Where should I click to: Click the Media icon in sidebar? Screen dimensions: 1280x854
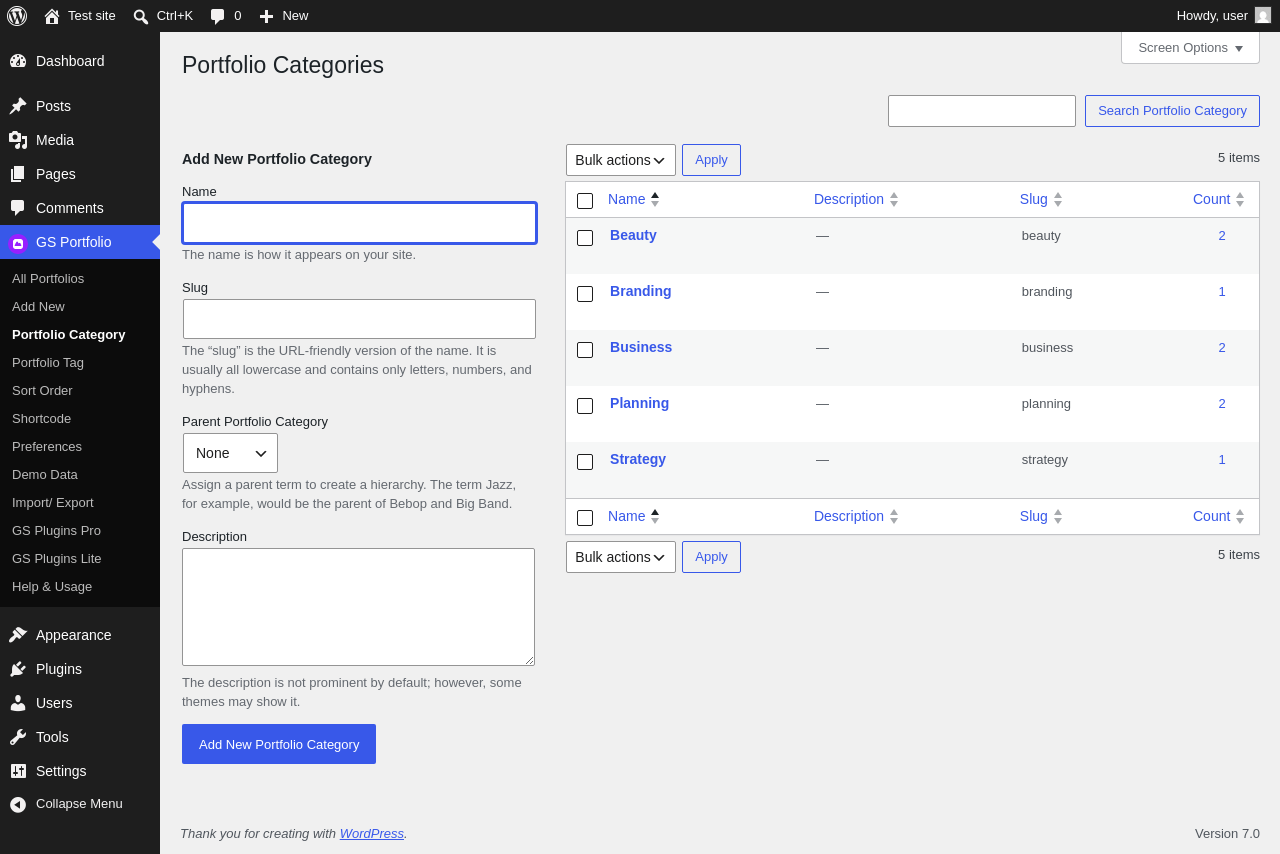18,140
